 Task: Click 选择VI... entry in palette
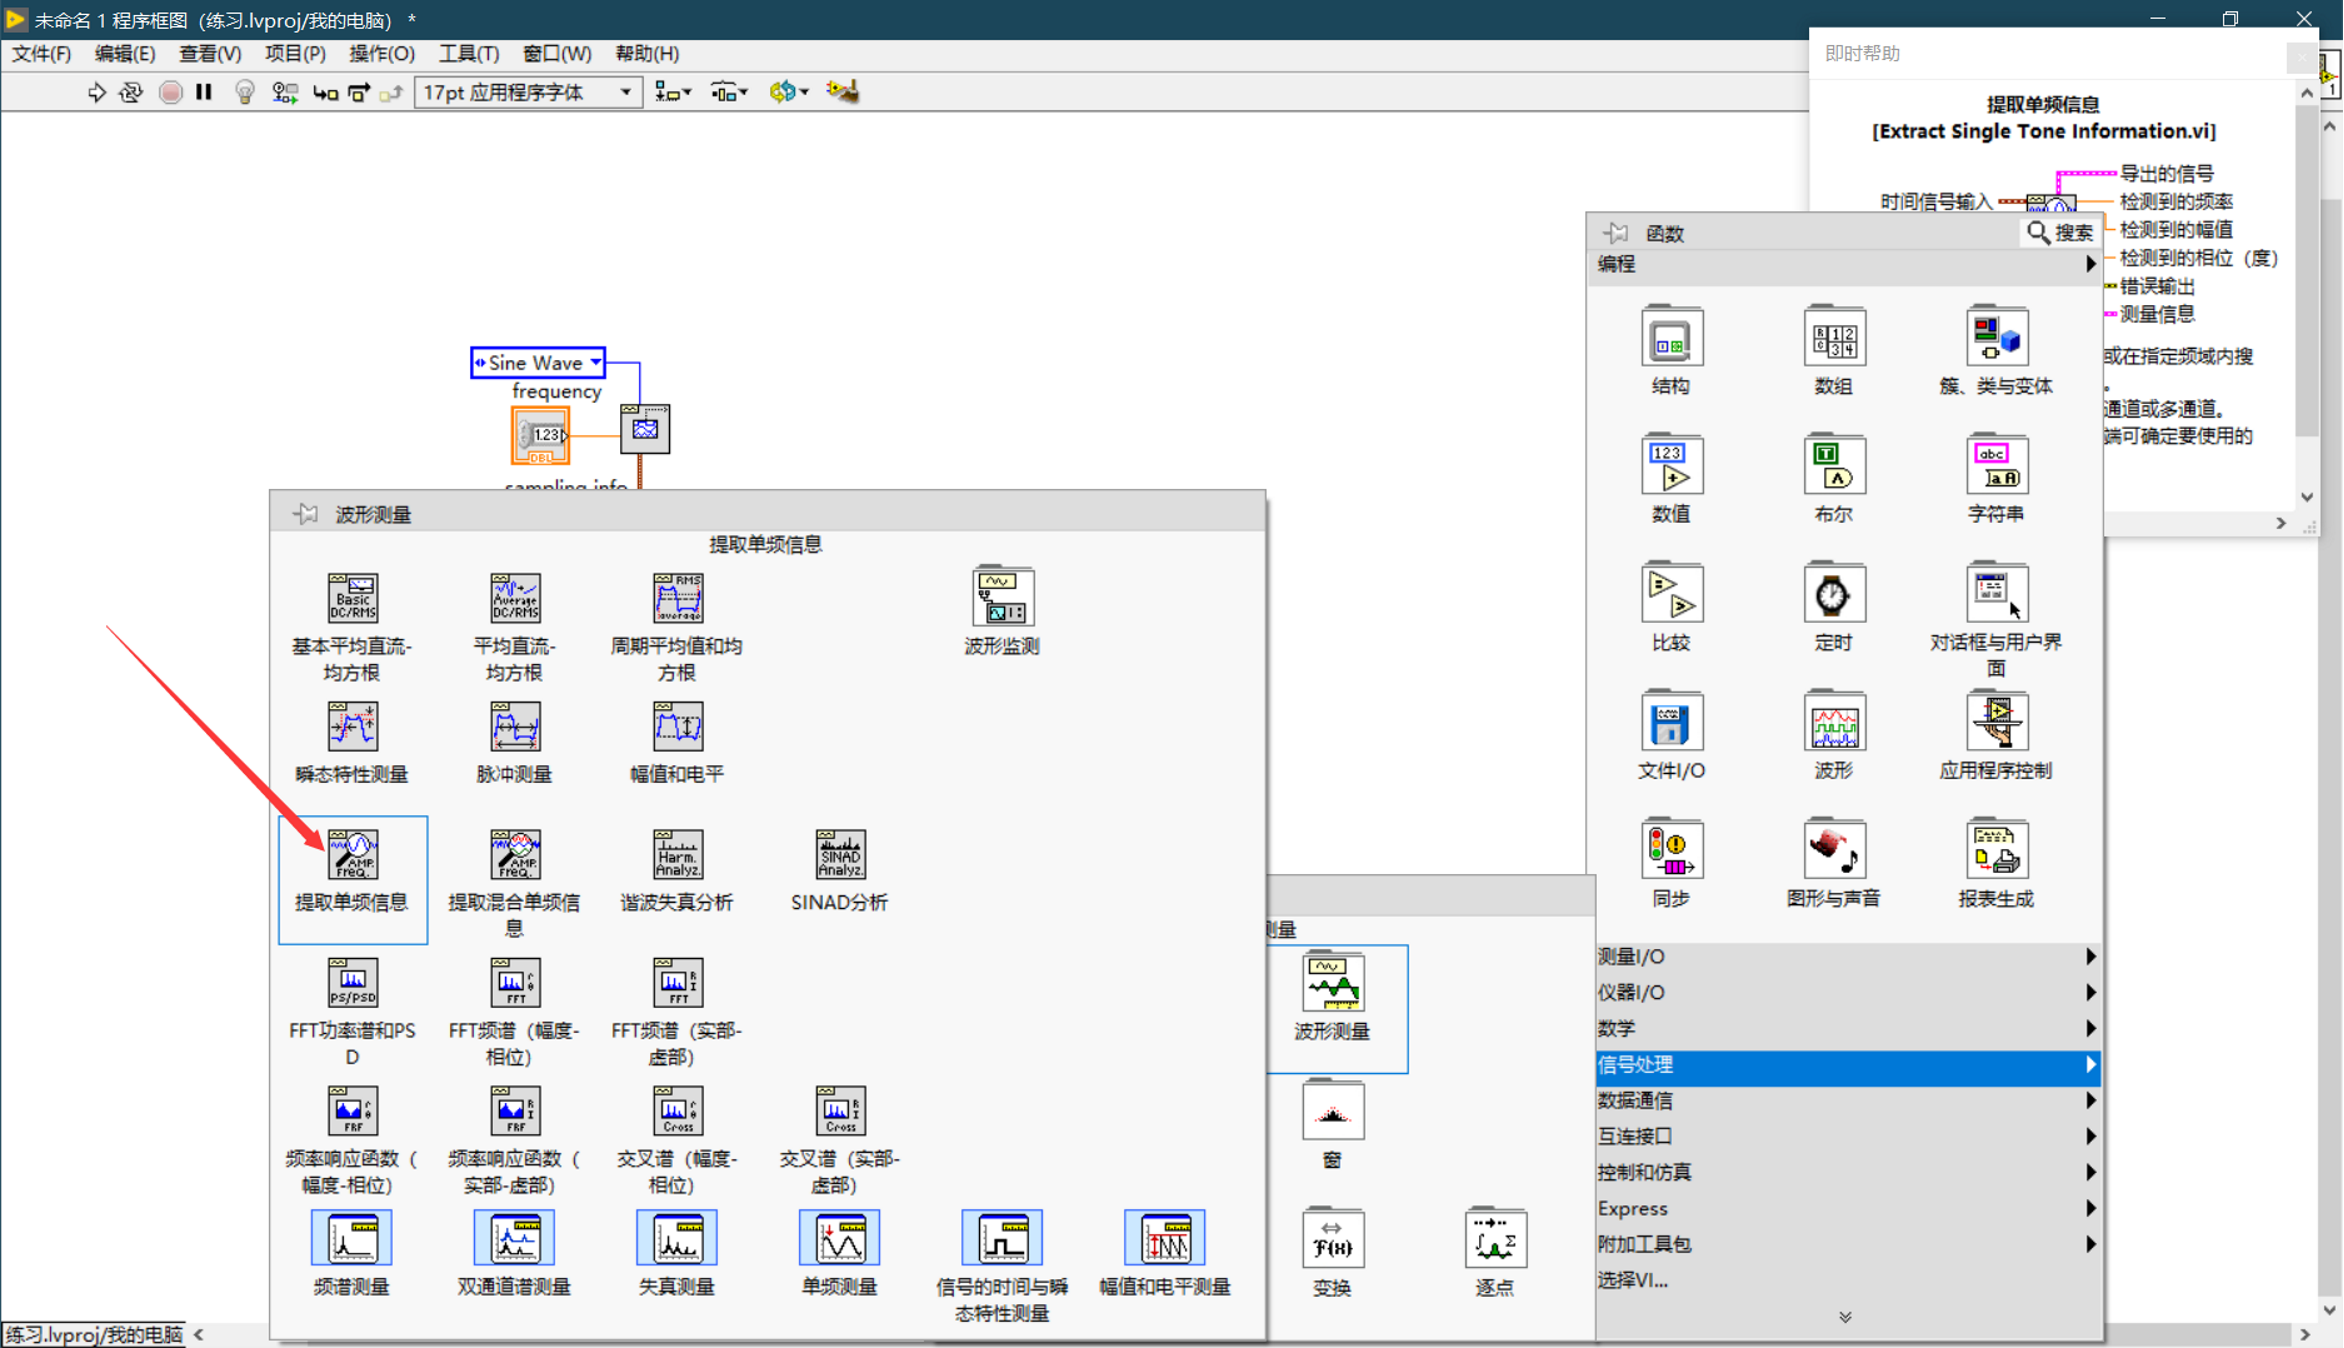[x=1632, y=1280]
